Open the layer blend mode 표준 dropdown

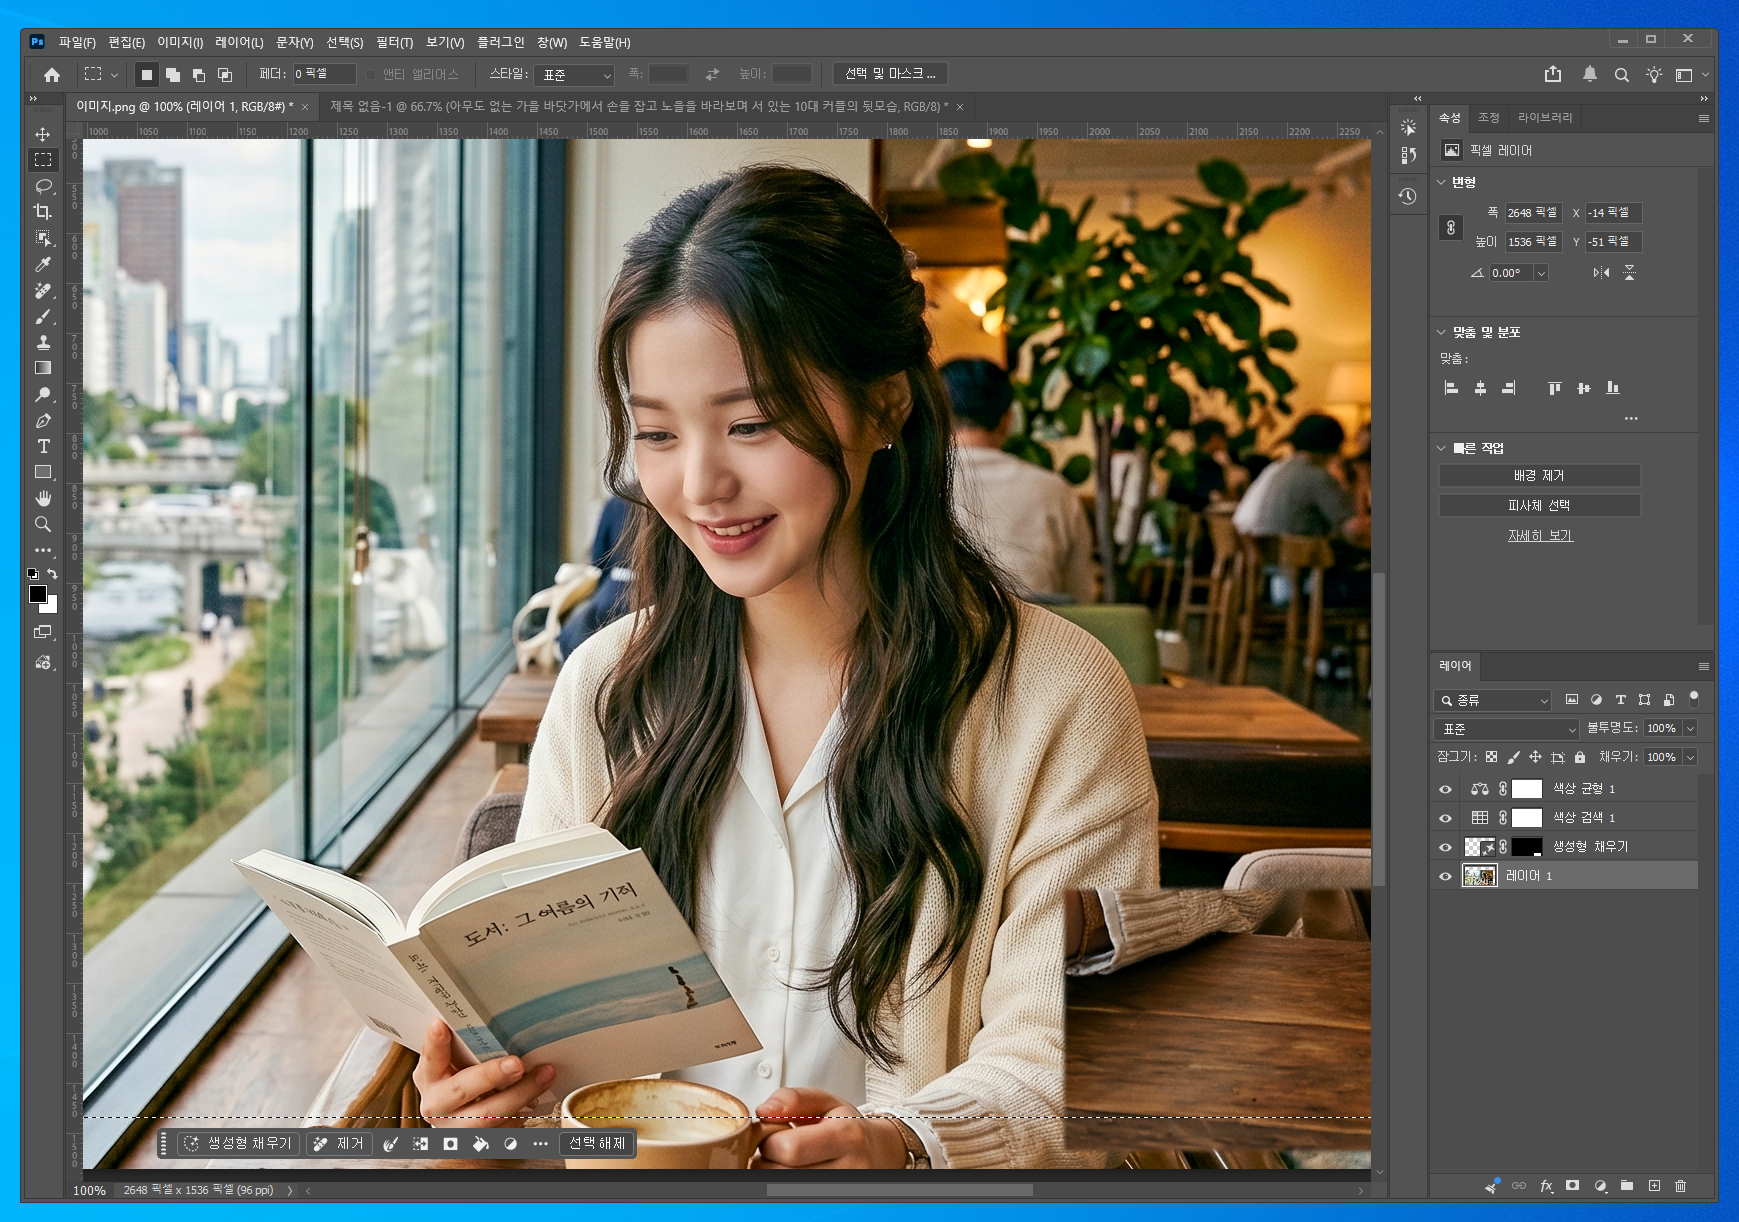click(1505, 729)
